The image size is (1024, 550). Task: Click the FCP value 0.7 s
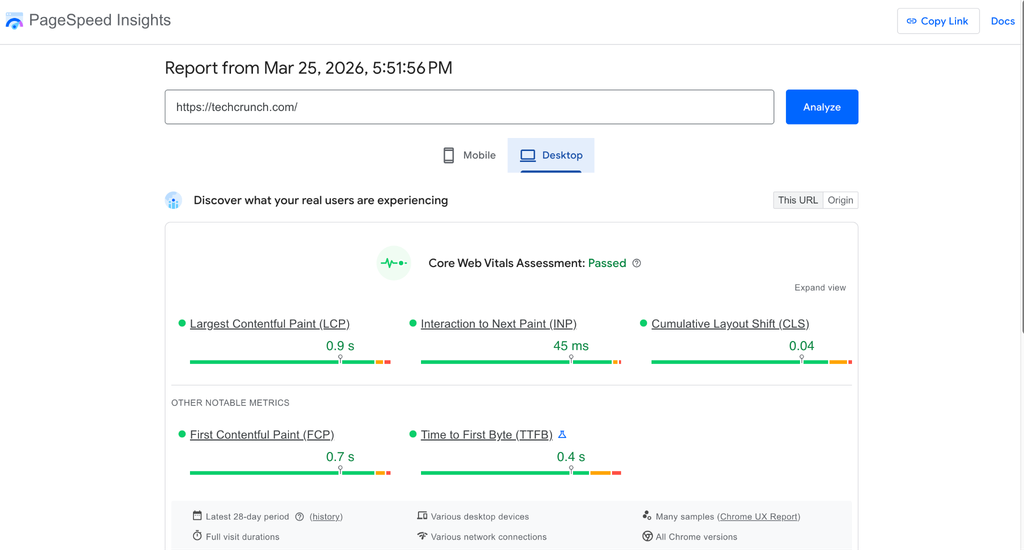340,457
